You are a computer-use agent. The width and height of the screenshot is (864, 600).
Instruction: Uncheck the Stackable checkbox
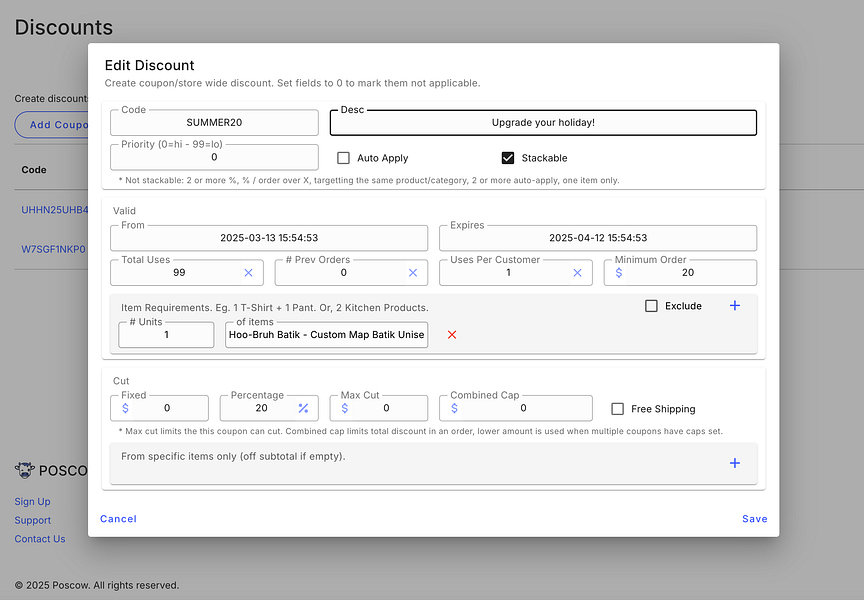pyautogui.click(x=508, y=158)
